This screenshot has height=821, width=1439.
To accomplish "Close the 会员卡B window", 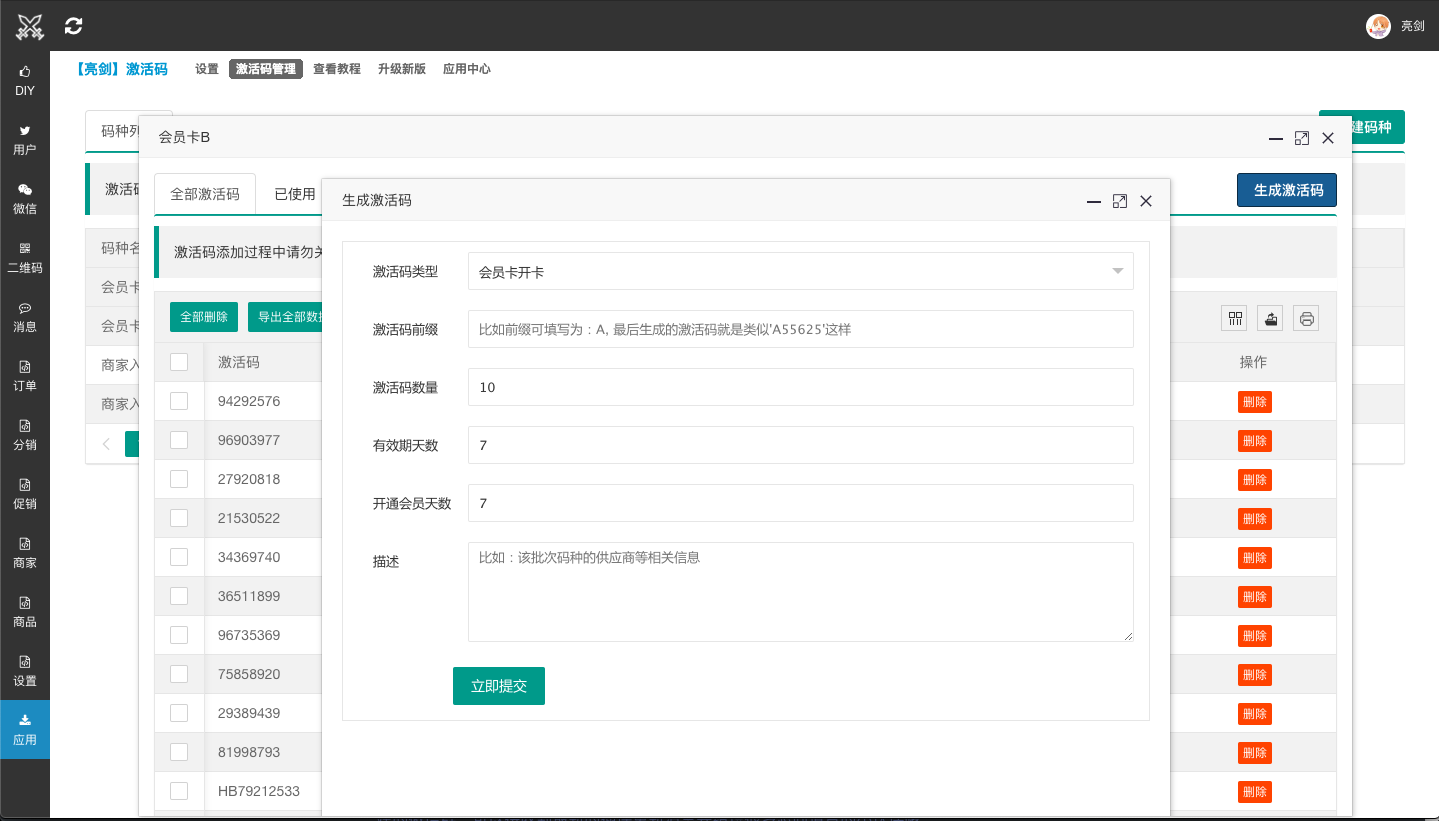I will 1328,138.
